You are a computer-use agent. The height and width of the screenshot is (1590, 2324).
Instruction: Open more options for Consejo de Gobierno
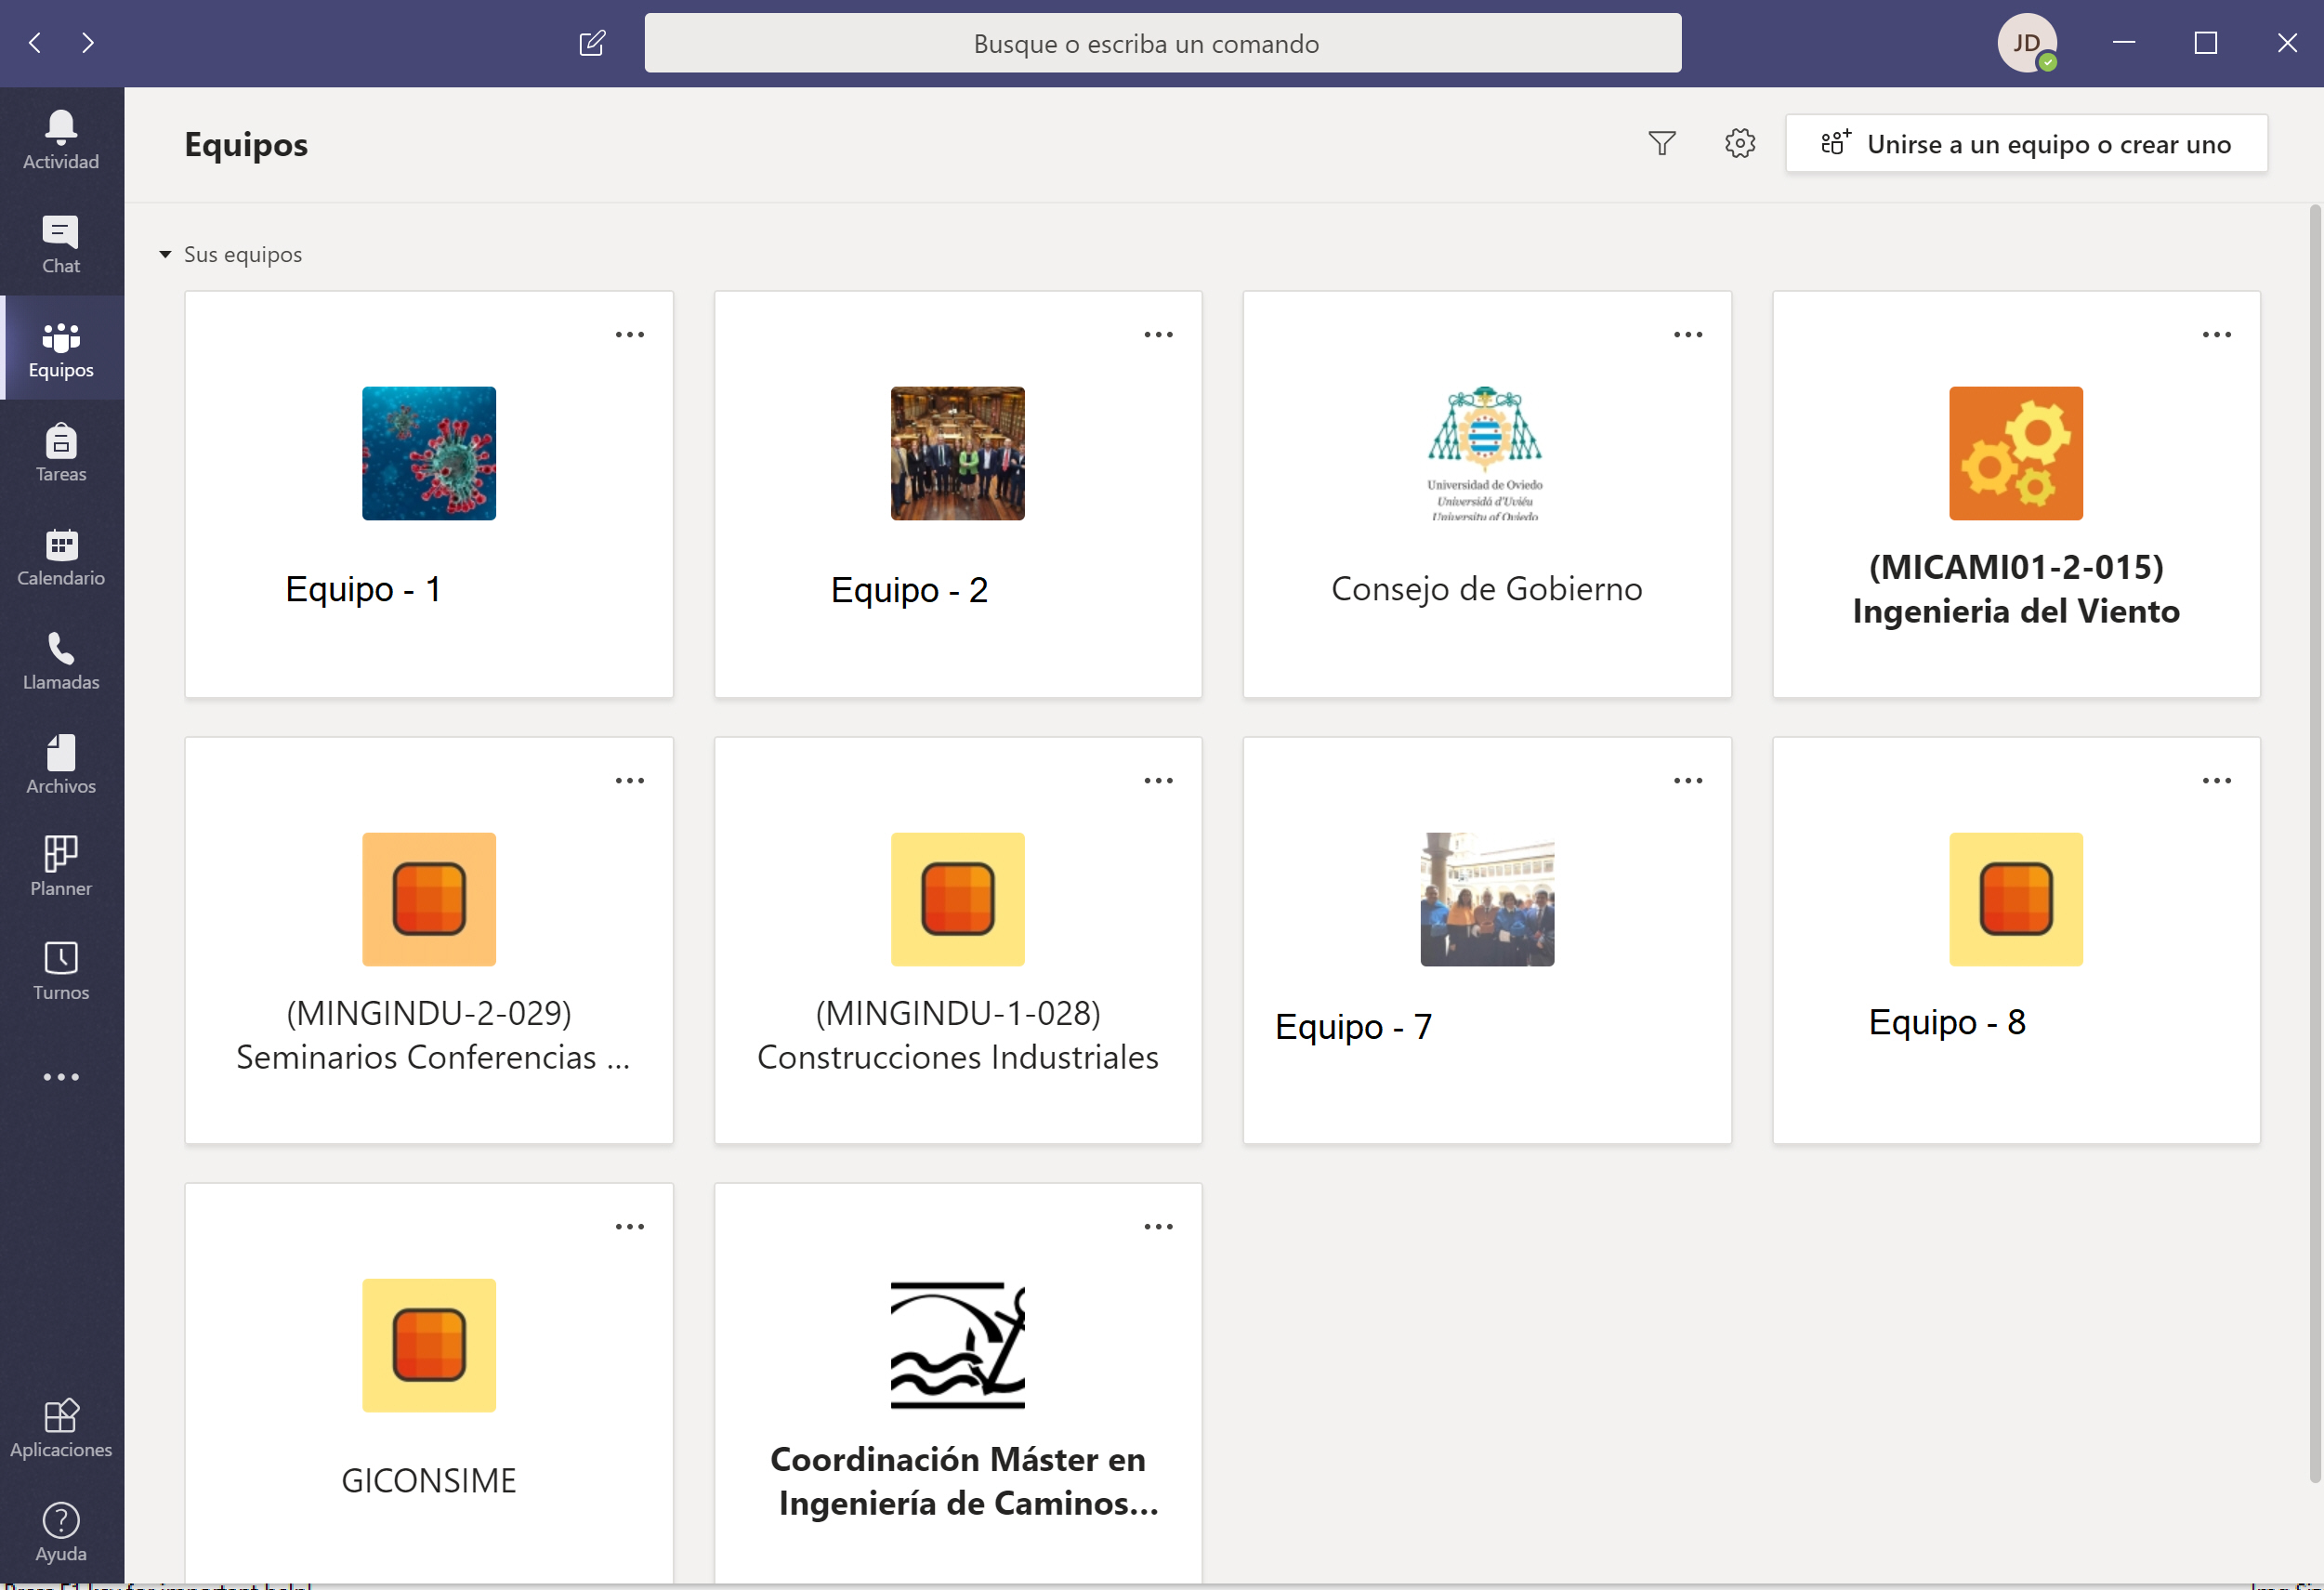[x=1688, y=334]
